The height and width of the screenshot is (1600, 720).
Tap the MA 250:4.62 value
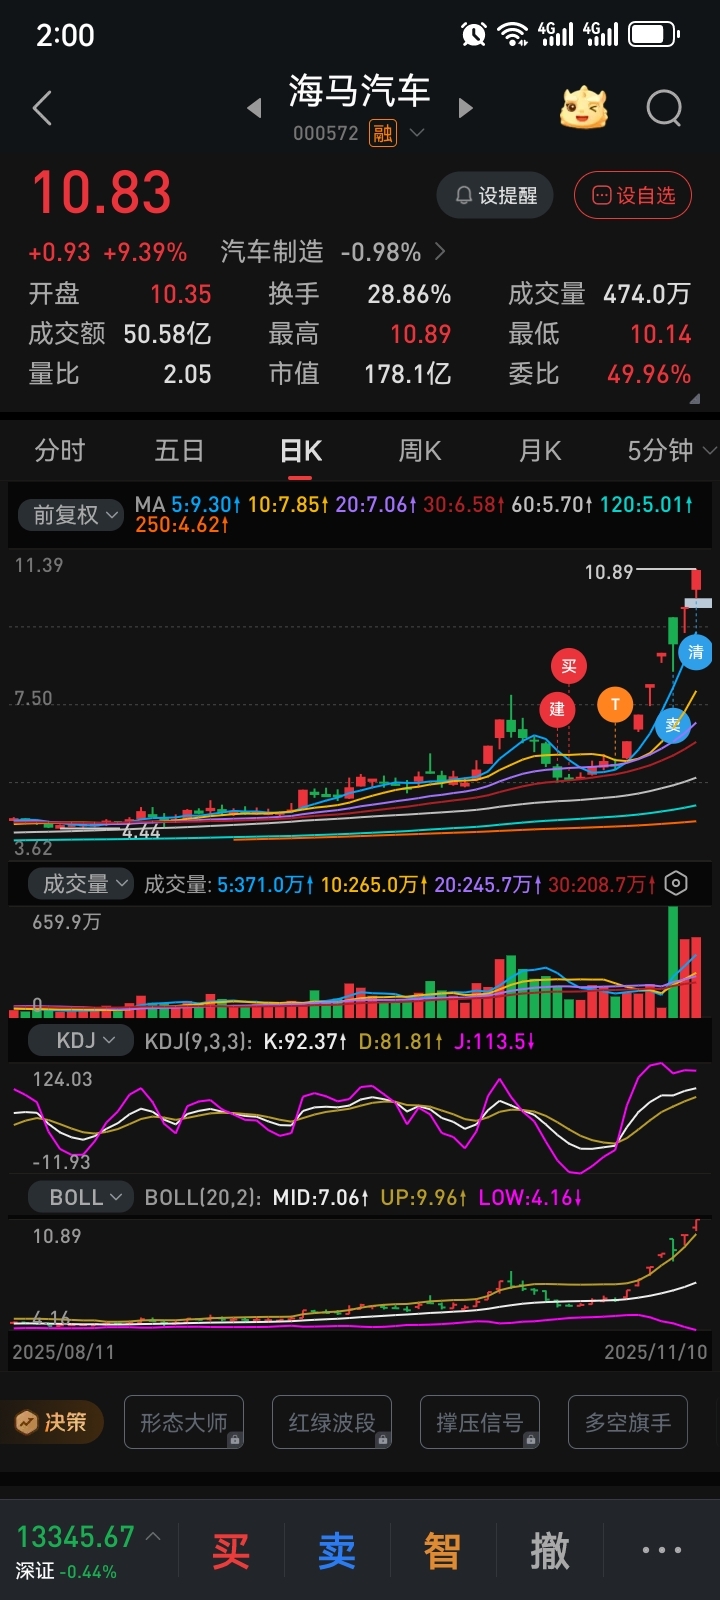tap(182, 525)
